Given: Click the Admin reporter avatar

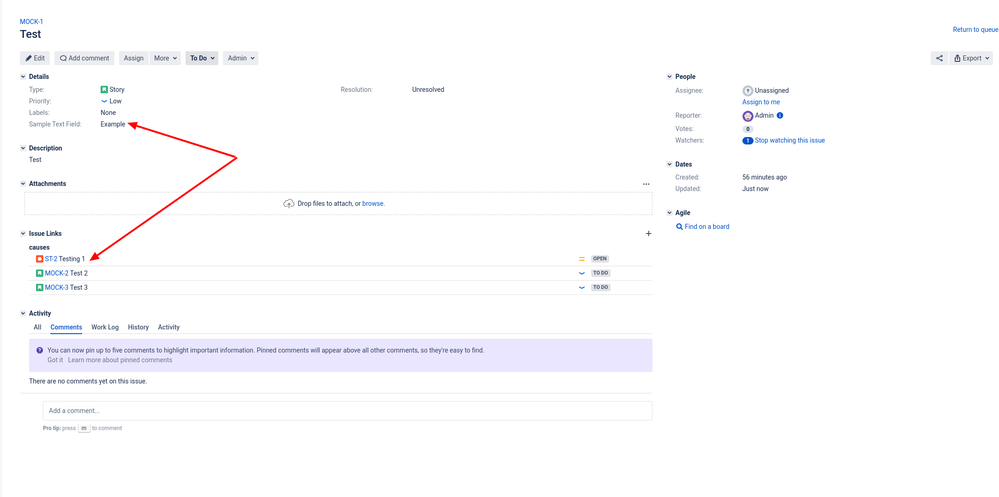Looking at the screenshot, I should 747,116.
